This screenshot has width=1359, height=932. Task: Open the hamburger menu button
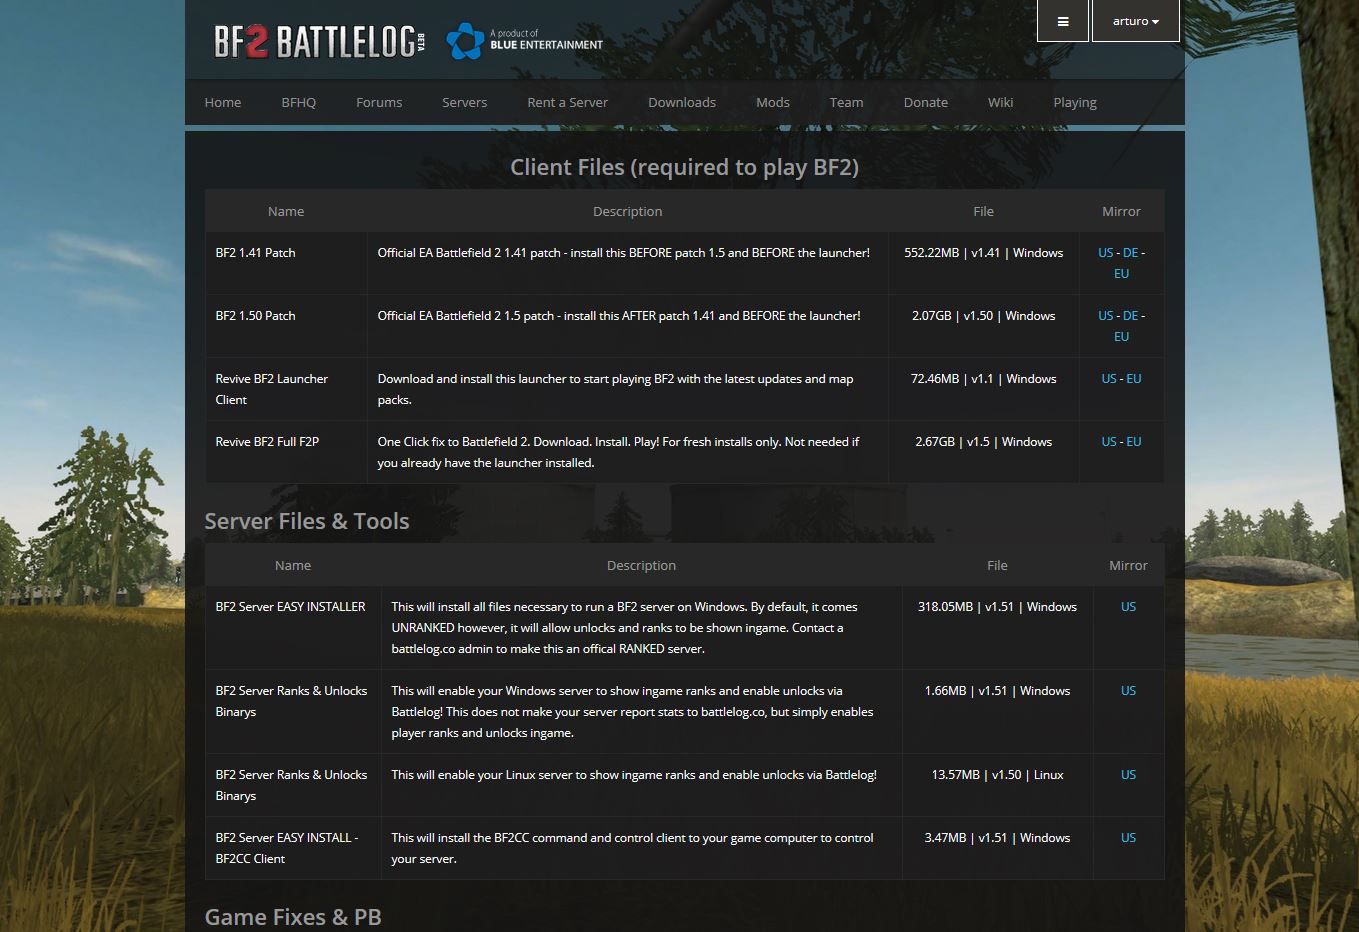[x=1062, y=21]
